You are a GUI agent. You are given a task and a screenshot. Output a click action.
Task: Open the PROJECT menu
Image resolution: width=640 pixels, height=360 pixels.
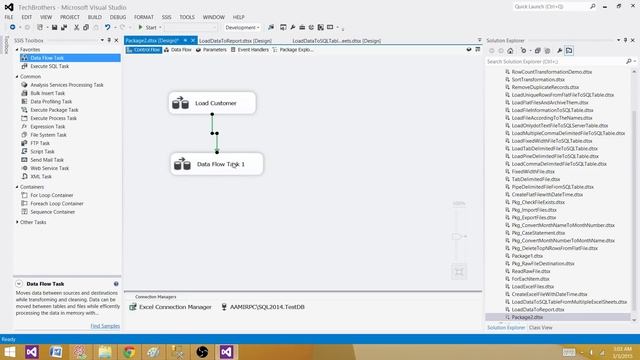point(70,17)
